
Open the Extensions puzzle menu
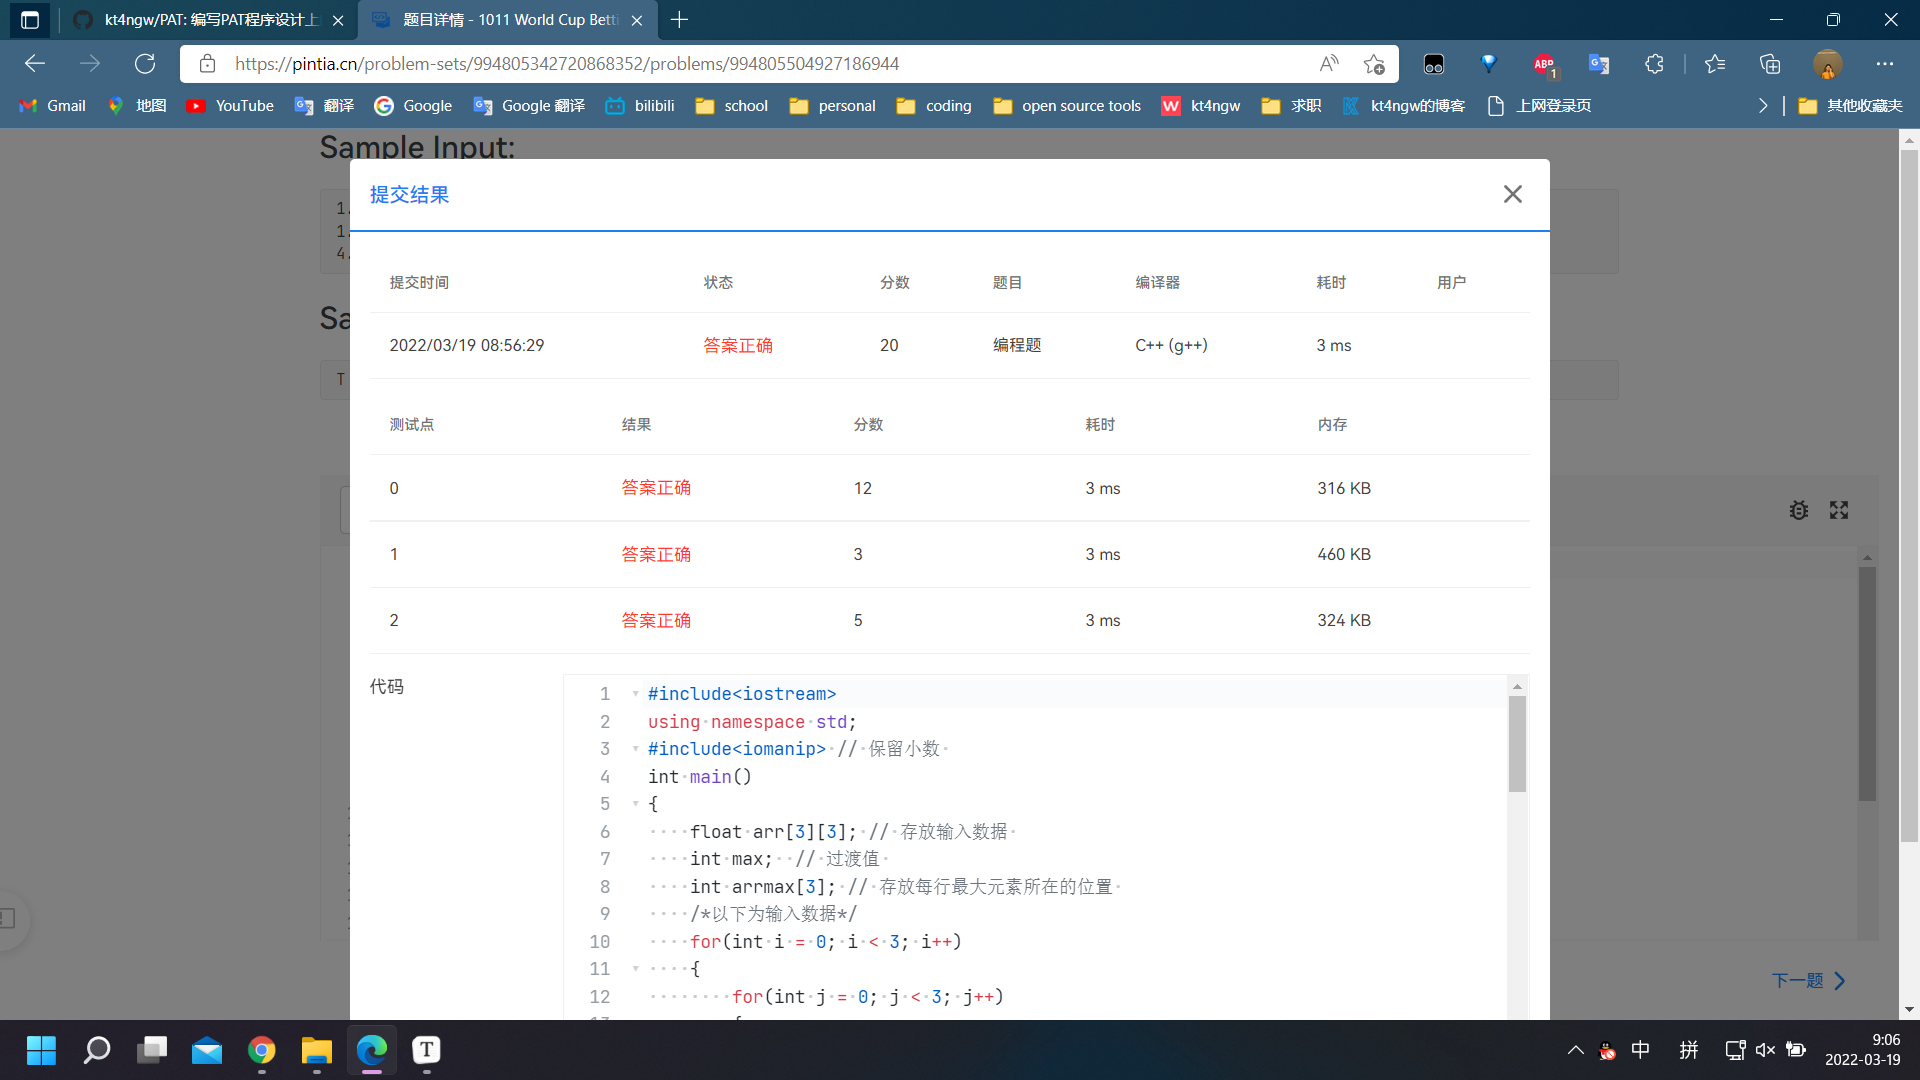pyautogui.click(x=1654, y=64)
